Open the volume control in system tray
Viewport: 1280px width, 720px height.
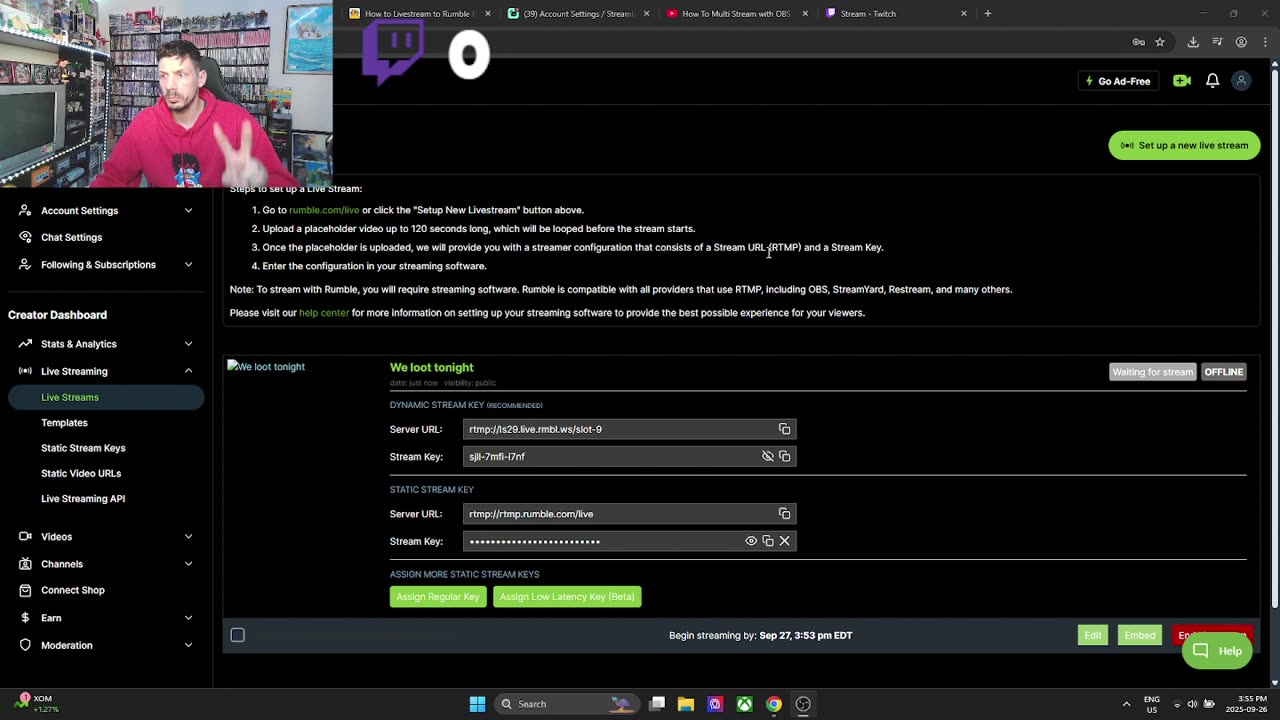point(1193,704)
